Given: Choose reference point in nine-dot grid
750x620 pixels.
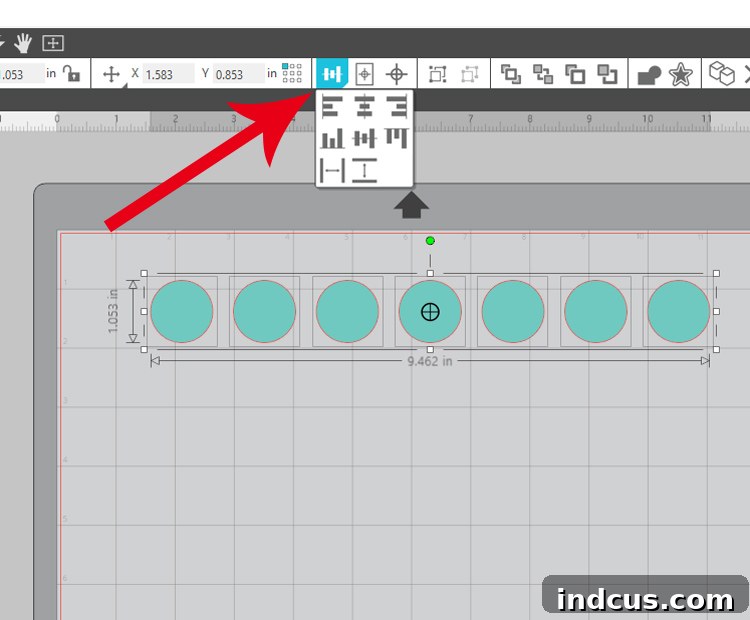Looking at the screenshot, I should click(292, 73).
